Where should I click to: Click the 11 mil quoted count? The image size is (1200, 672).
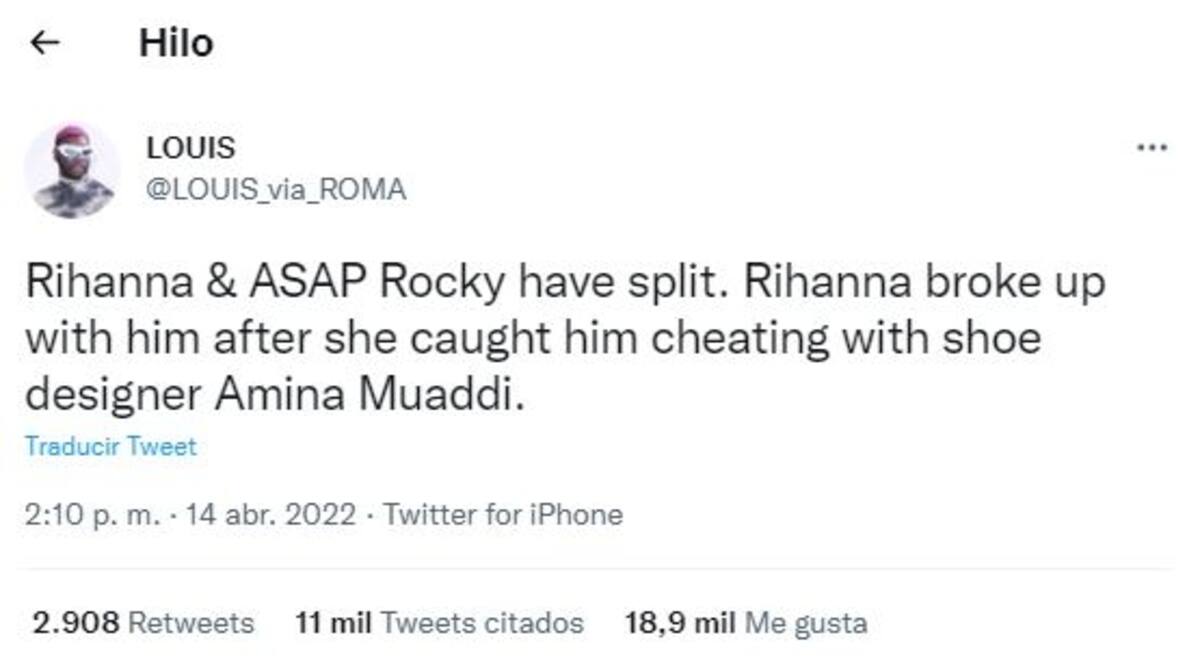point(335,624)
